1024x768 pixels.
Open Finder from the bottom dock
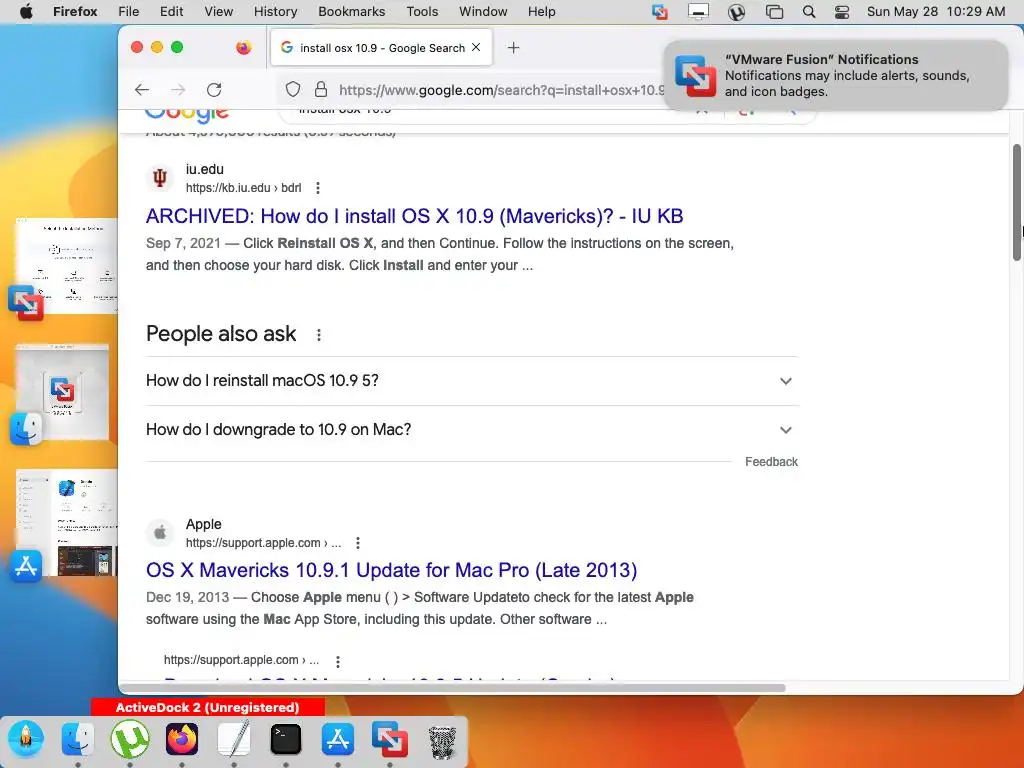[x=77, y=739]
